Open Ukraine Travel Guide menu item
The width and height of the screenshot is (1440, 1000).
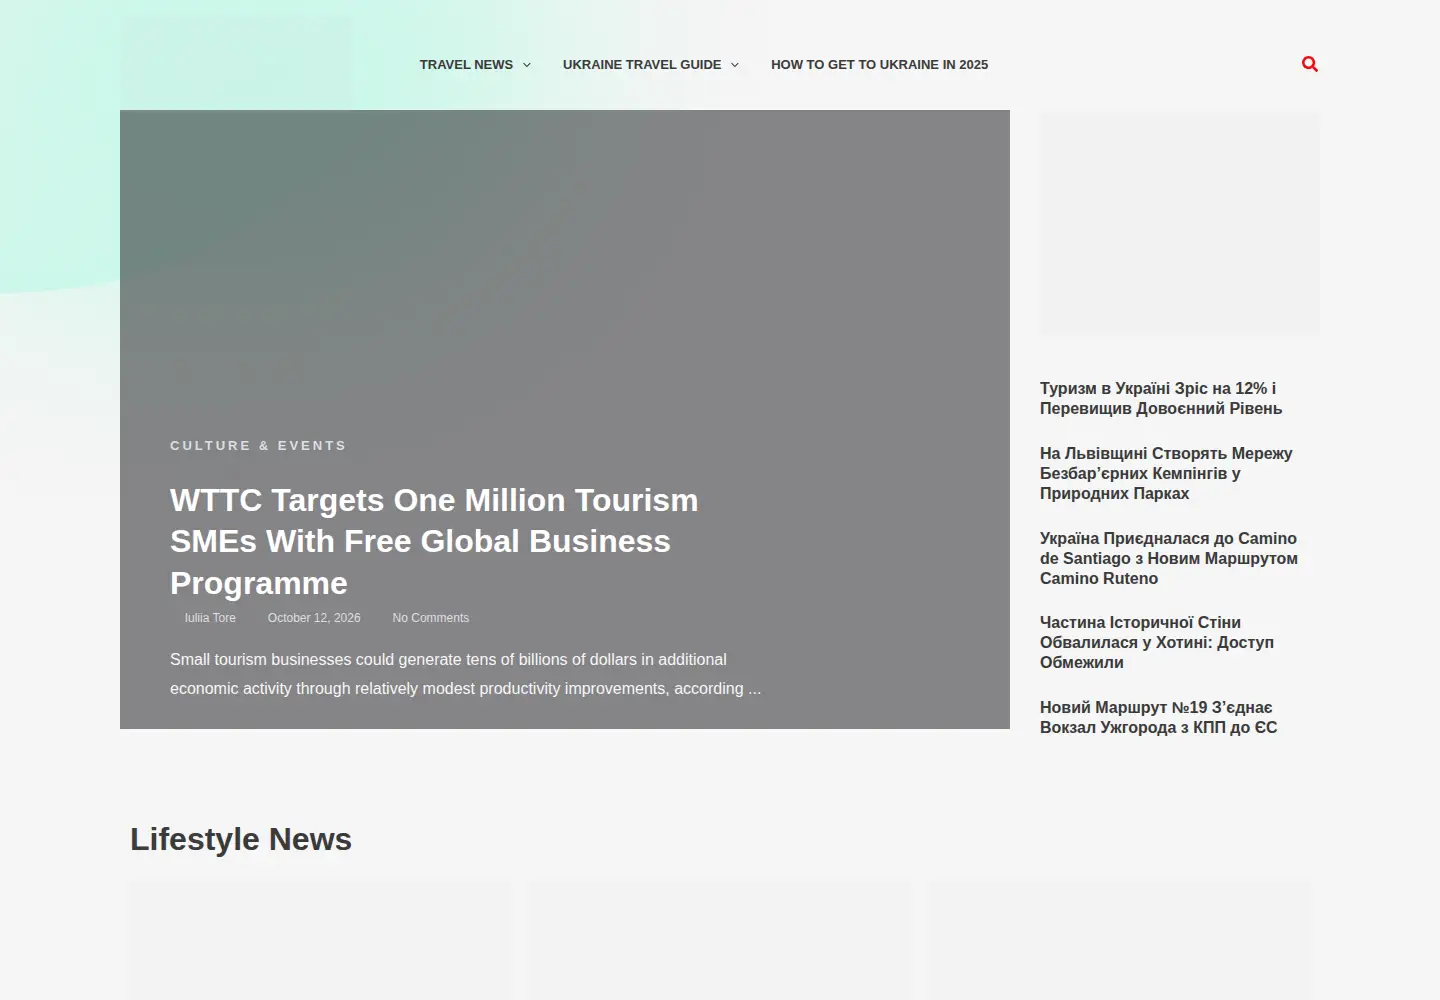642,65
